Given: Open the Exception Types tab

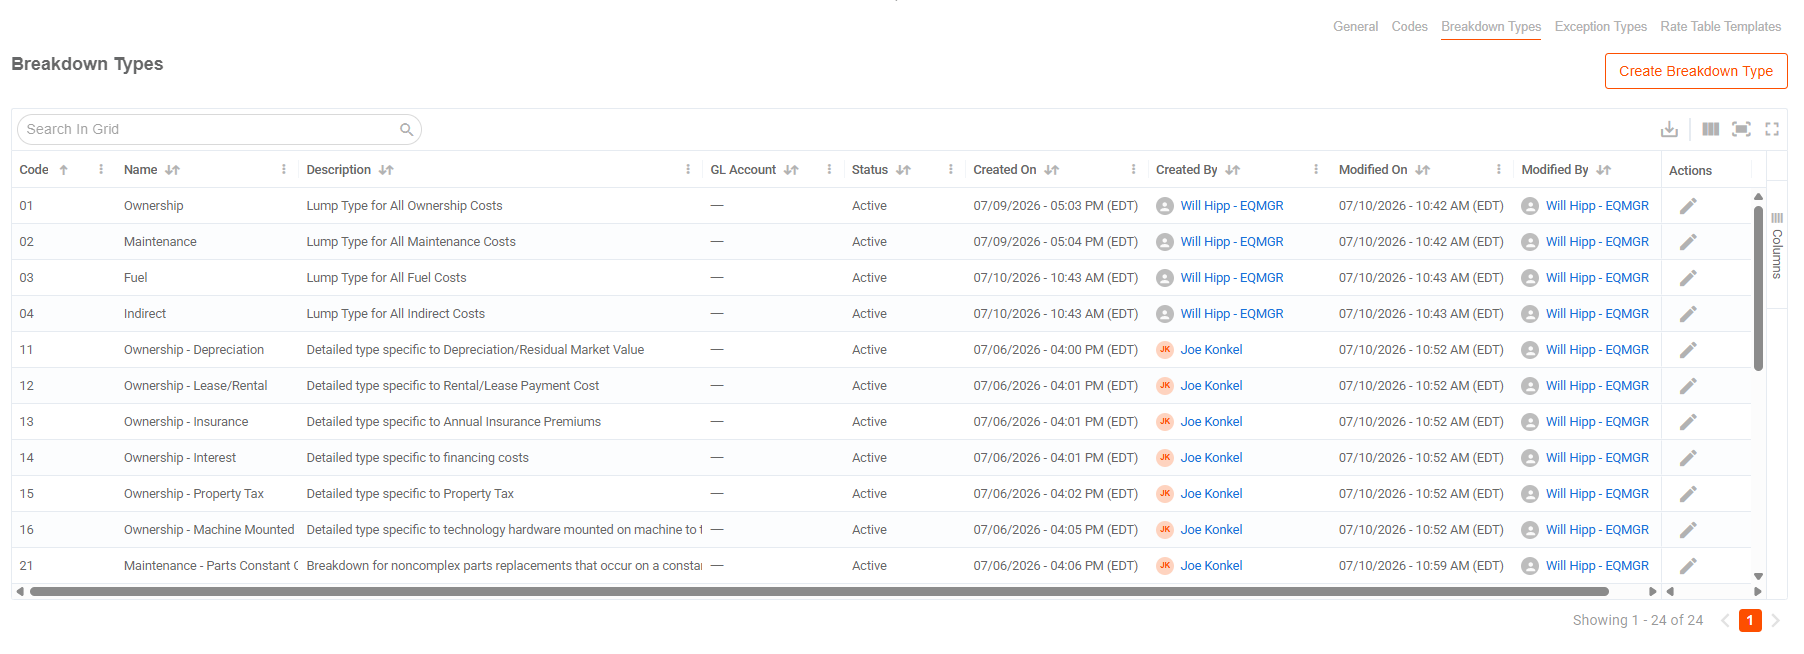Looking at the screenshot, I should click(x=1600, y=27).
